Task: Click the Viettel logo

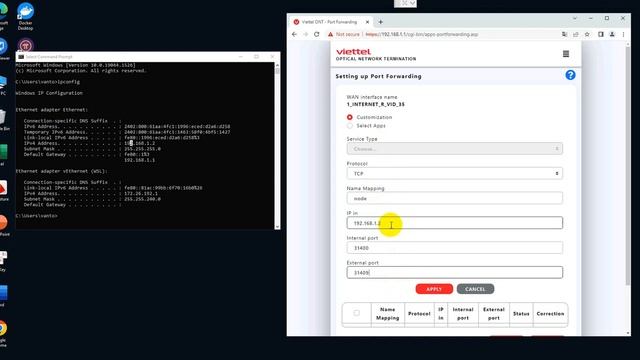Action: pyautogui.click(x=353, y=51)
